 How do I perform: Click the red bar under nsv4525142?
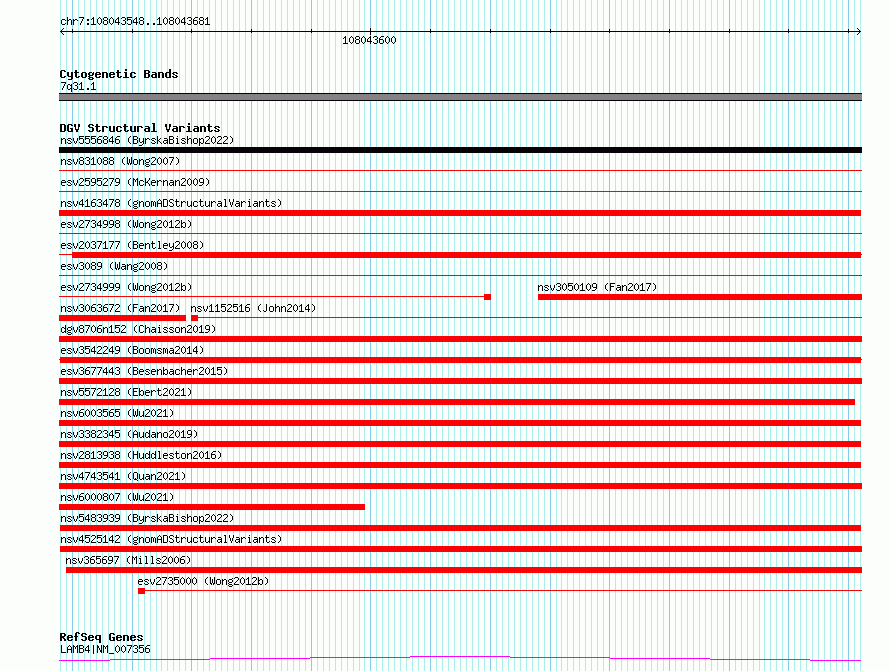[x=460, y=549]
